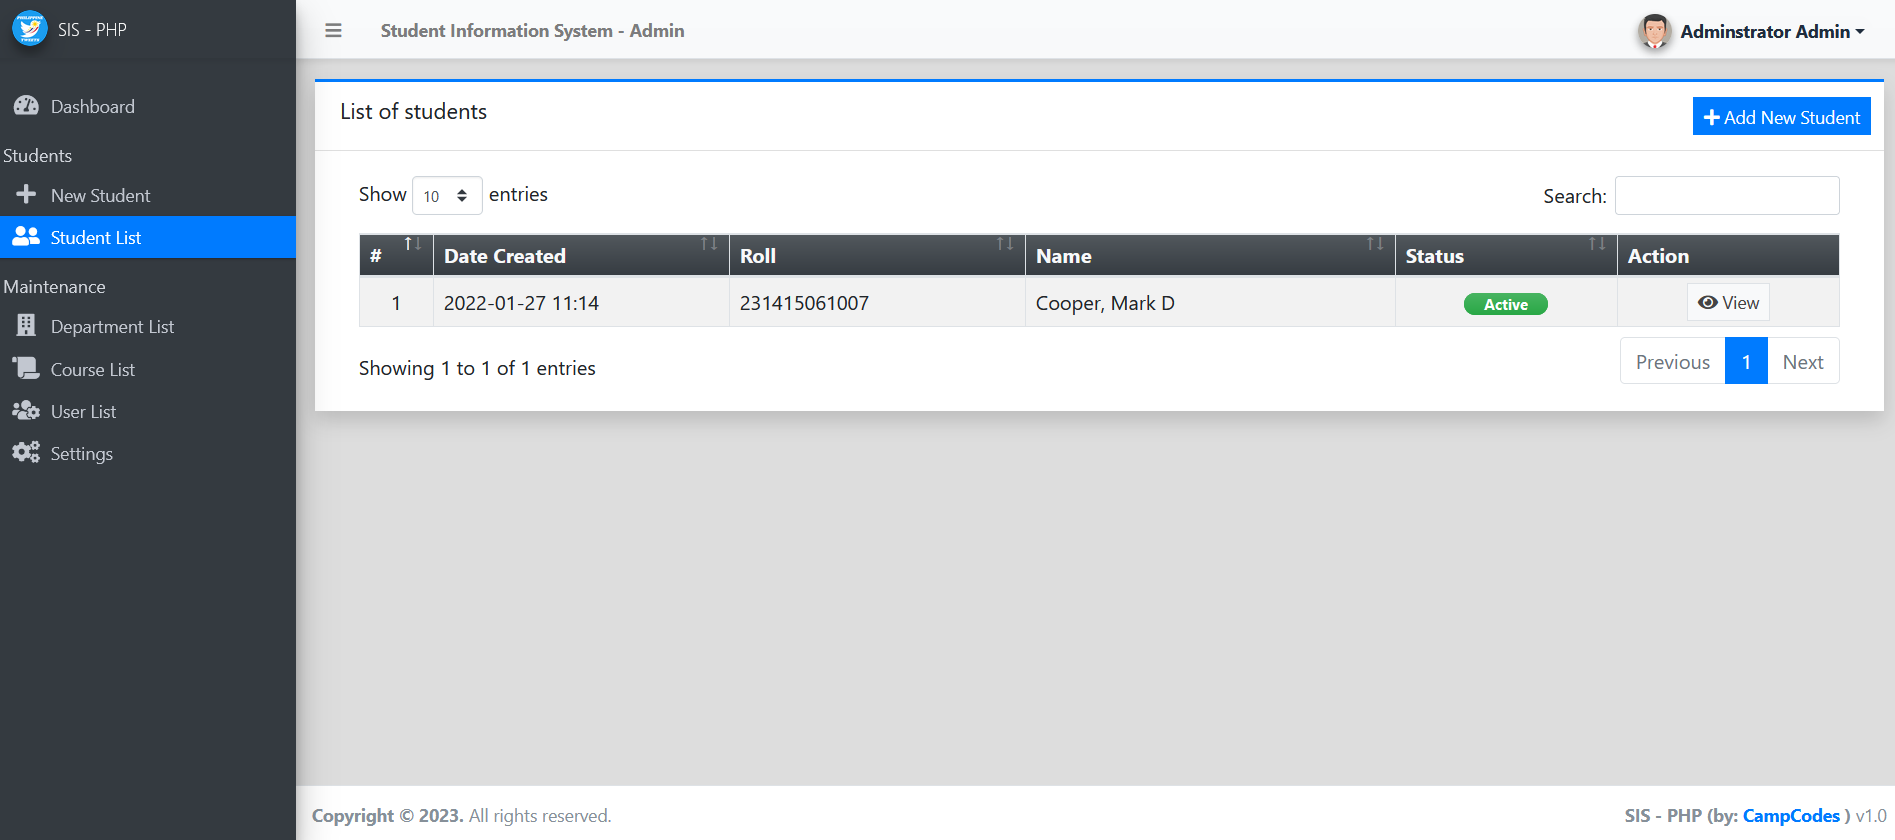1895x840 pixels.
Task: Click the List of students heading
Action: click(x=413, y=112)
